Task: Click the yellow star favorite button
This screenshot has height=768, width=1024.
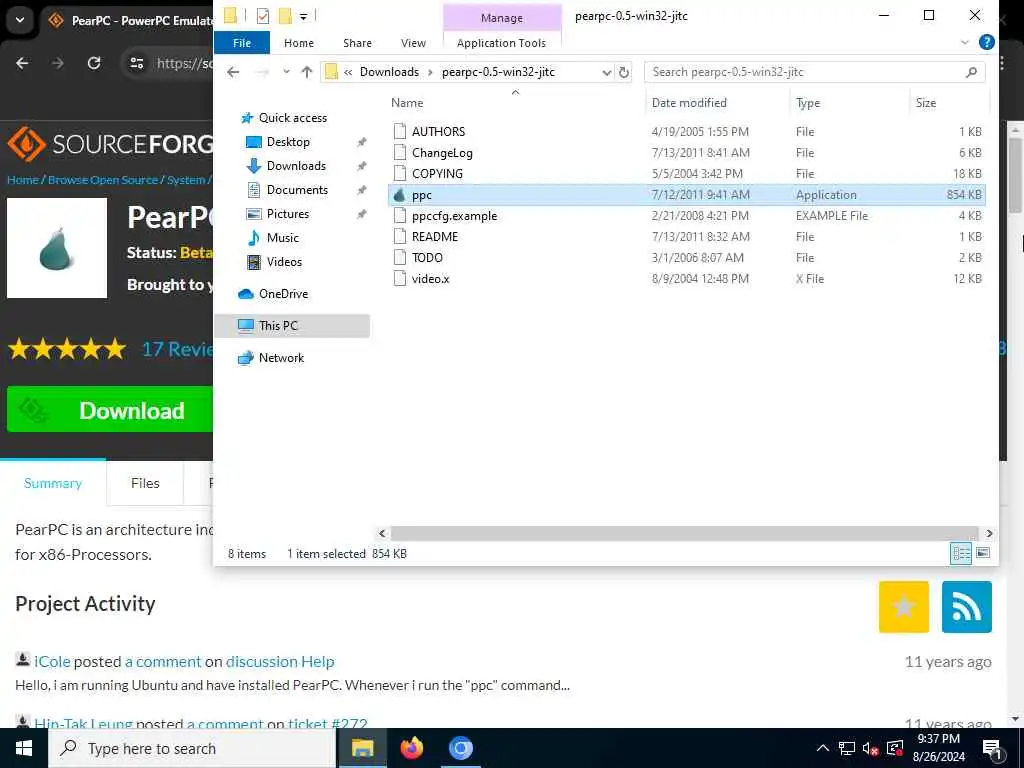Action: (904, 607)
